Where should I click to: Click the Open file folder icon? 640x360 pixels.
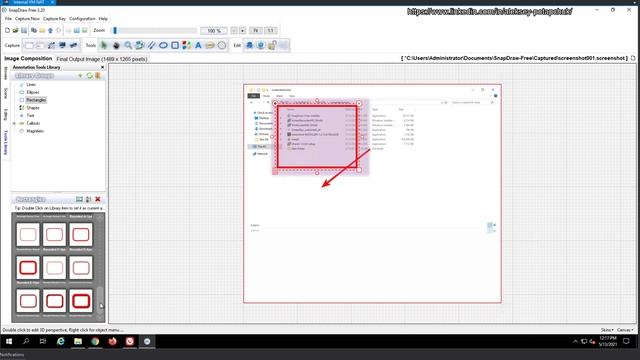16,30
